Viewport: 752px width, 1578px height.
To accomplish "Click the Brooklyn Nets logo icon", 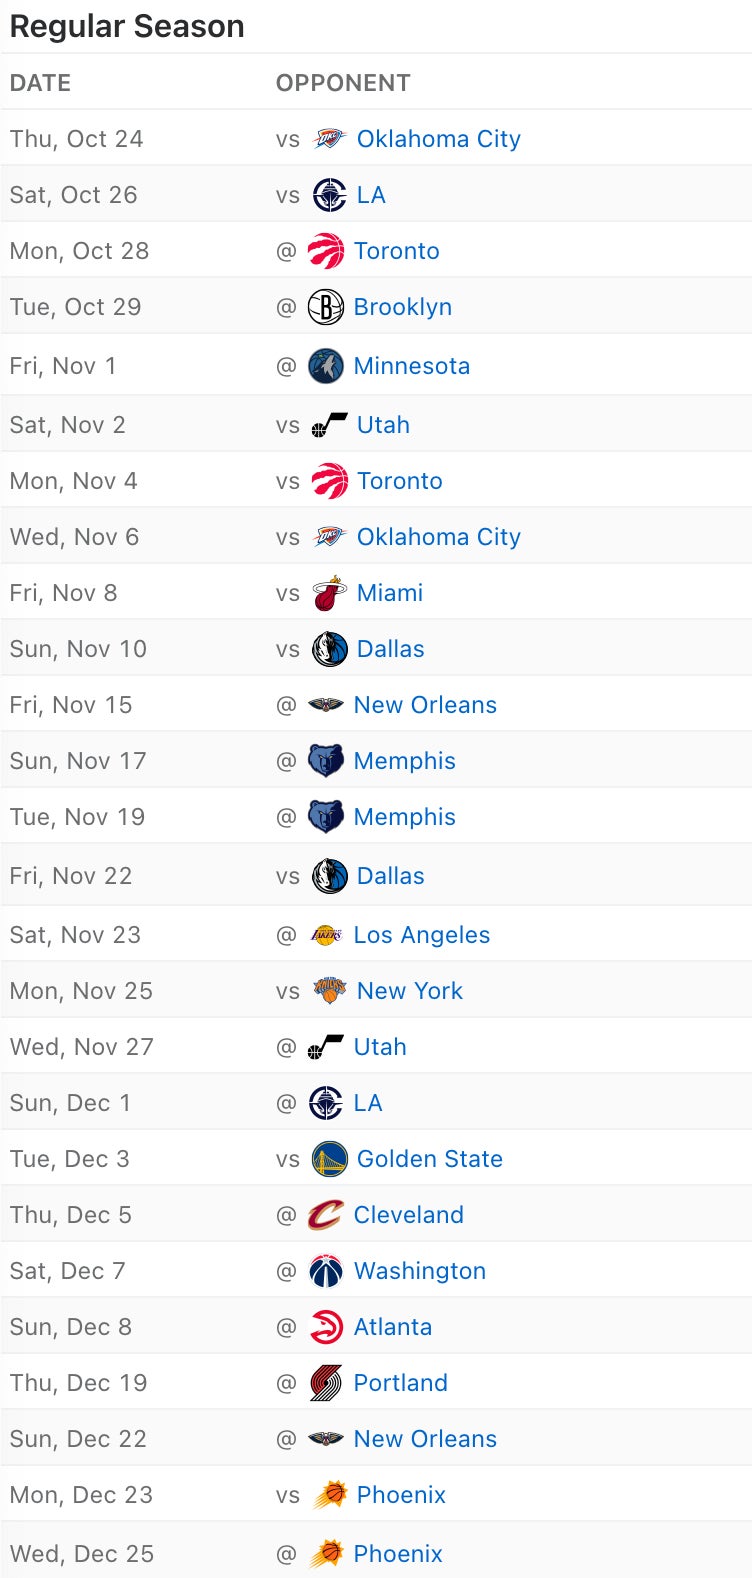I will [x=326, y=307].
